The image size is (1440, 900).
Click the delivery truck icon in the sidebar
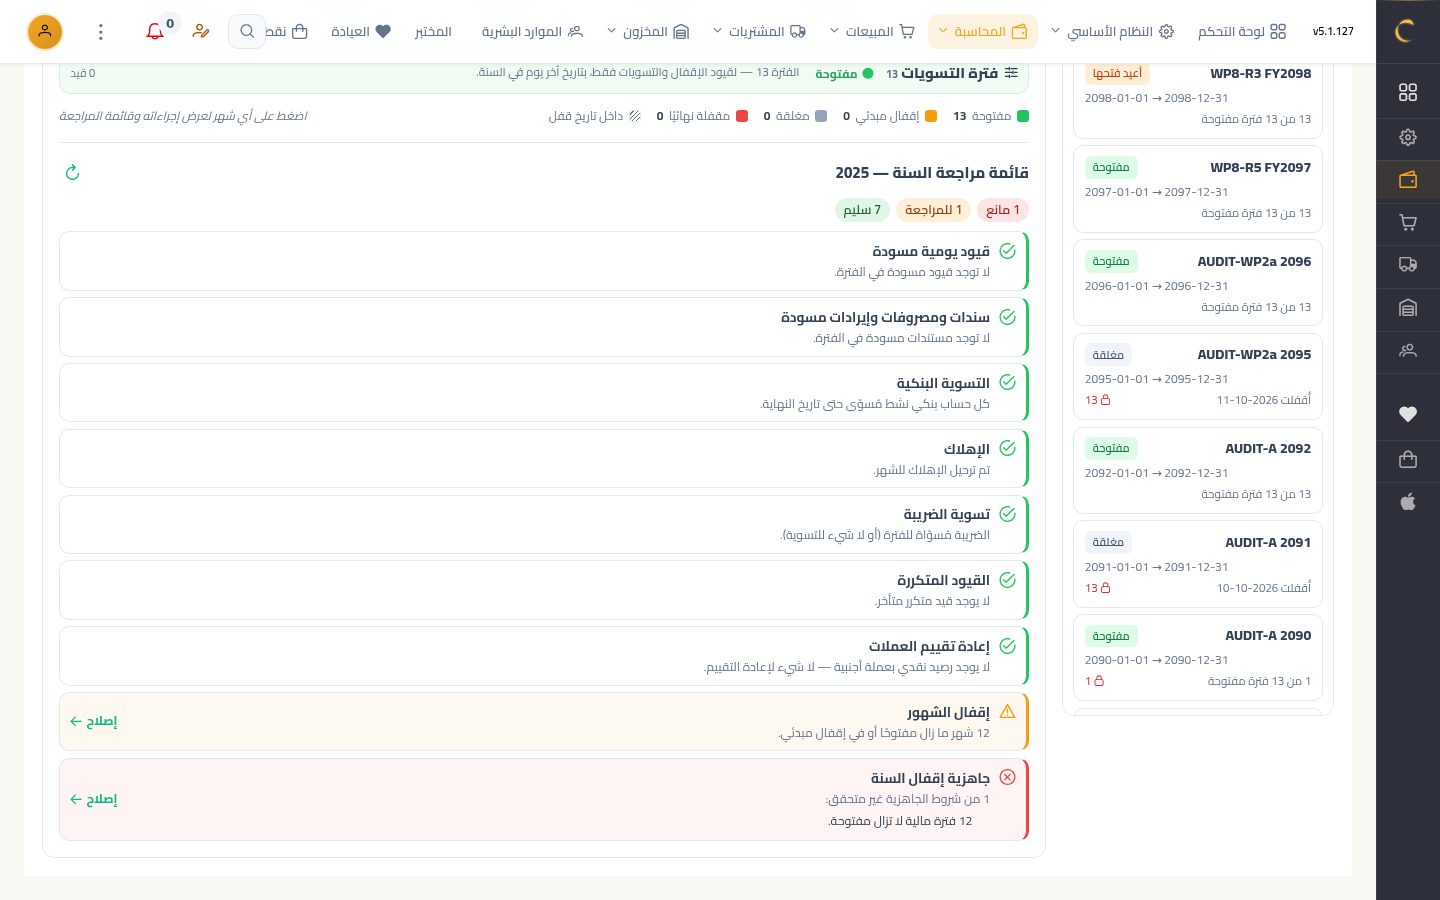tap(1408, 265)
